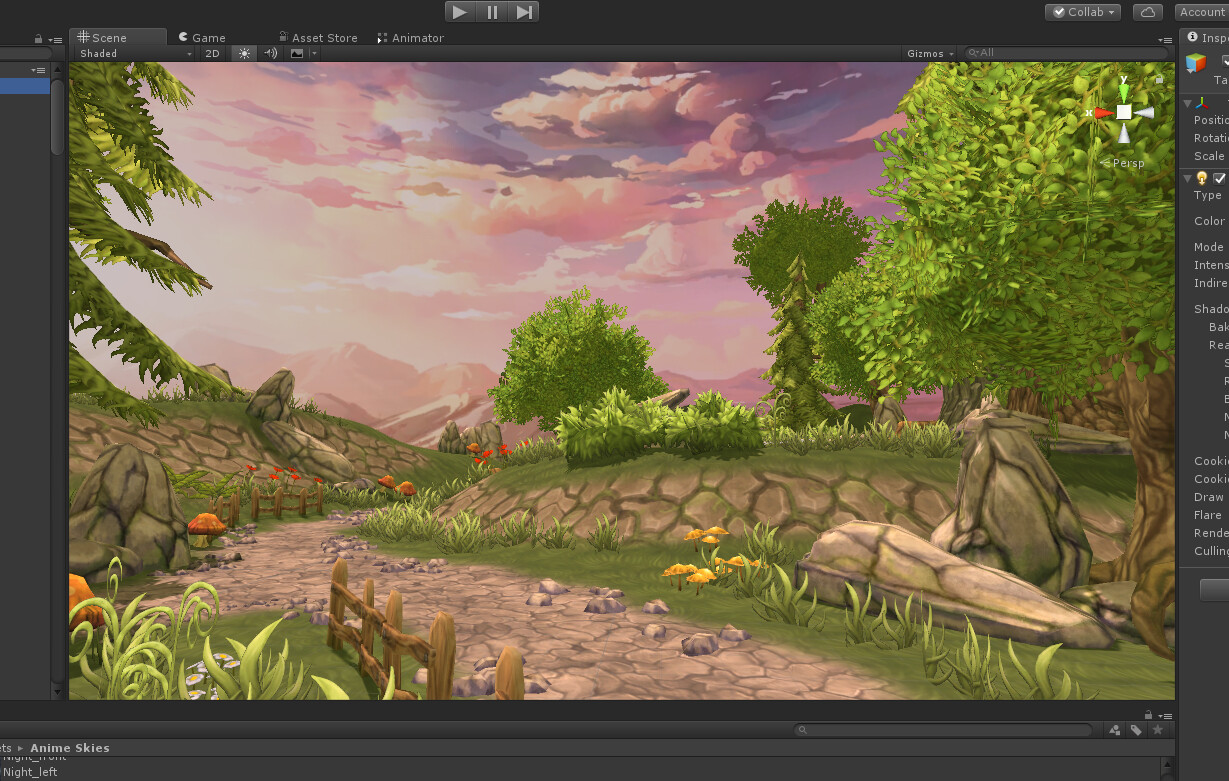Screen dimensions: 1229x781
Task: Click the Account button
Action: [1205, 12]
